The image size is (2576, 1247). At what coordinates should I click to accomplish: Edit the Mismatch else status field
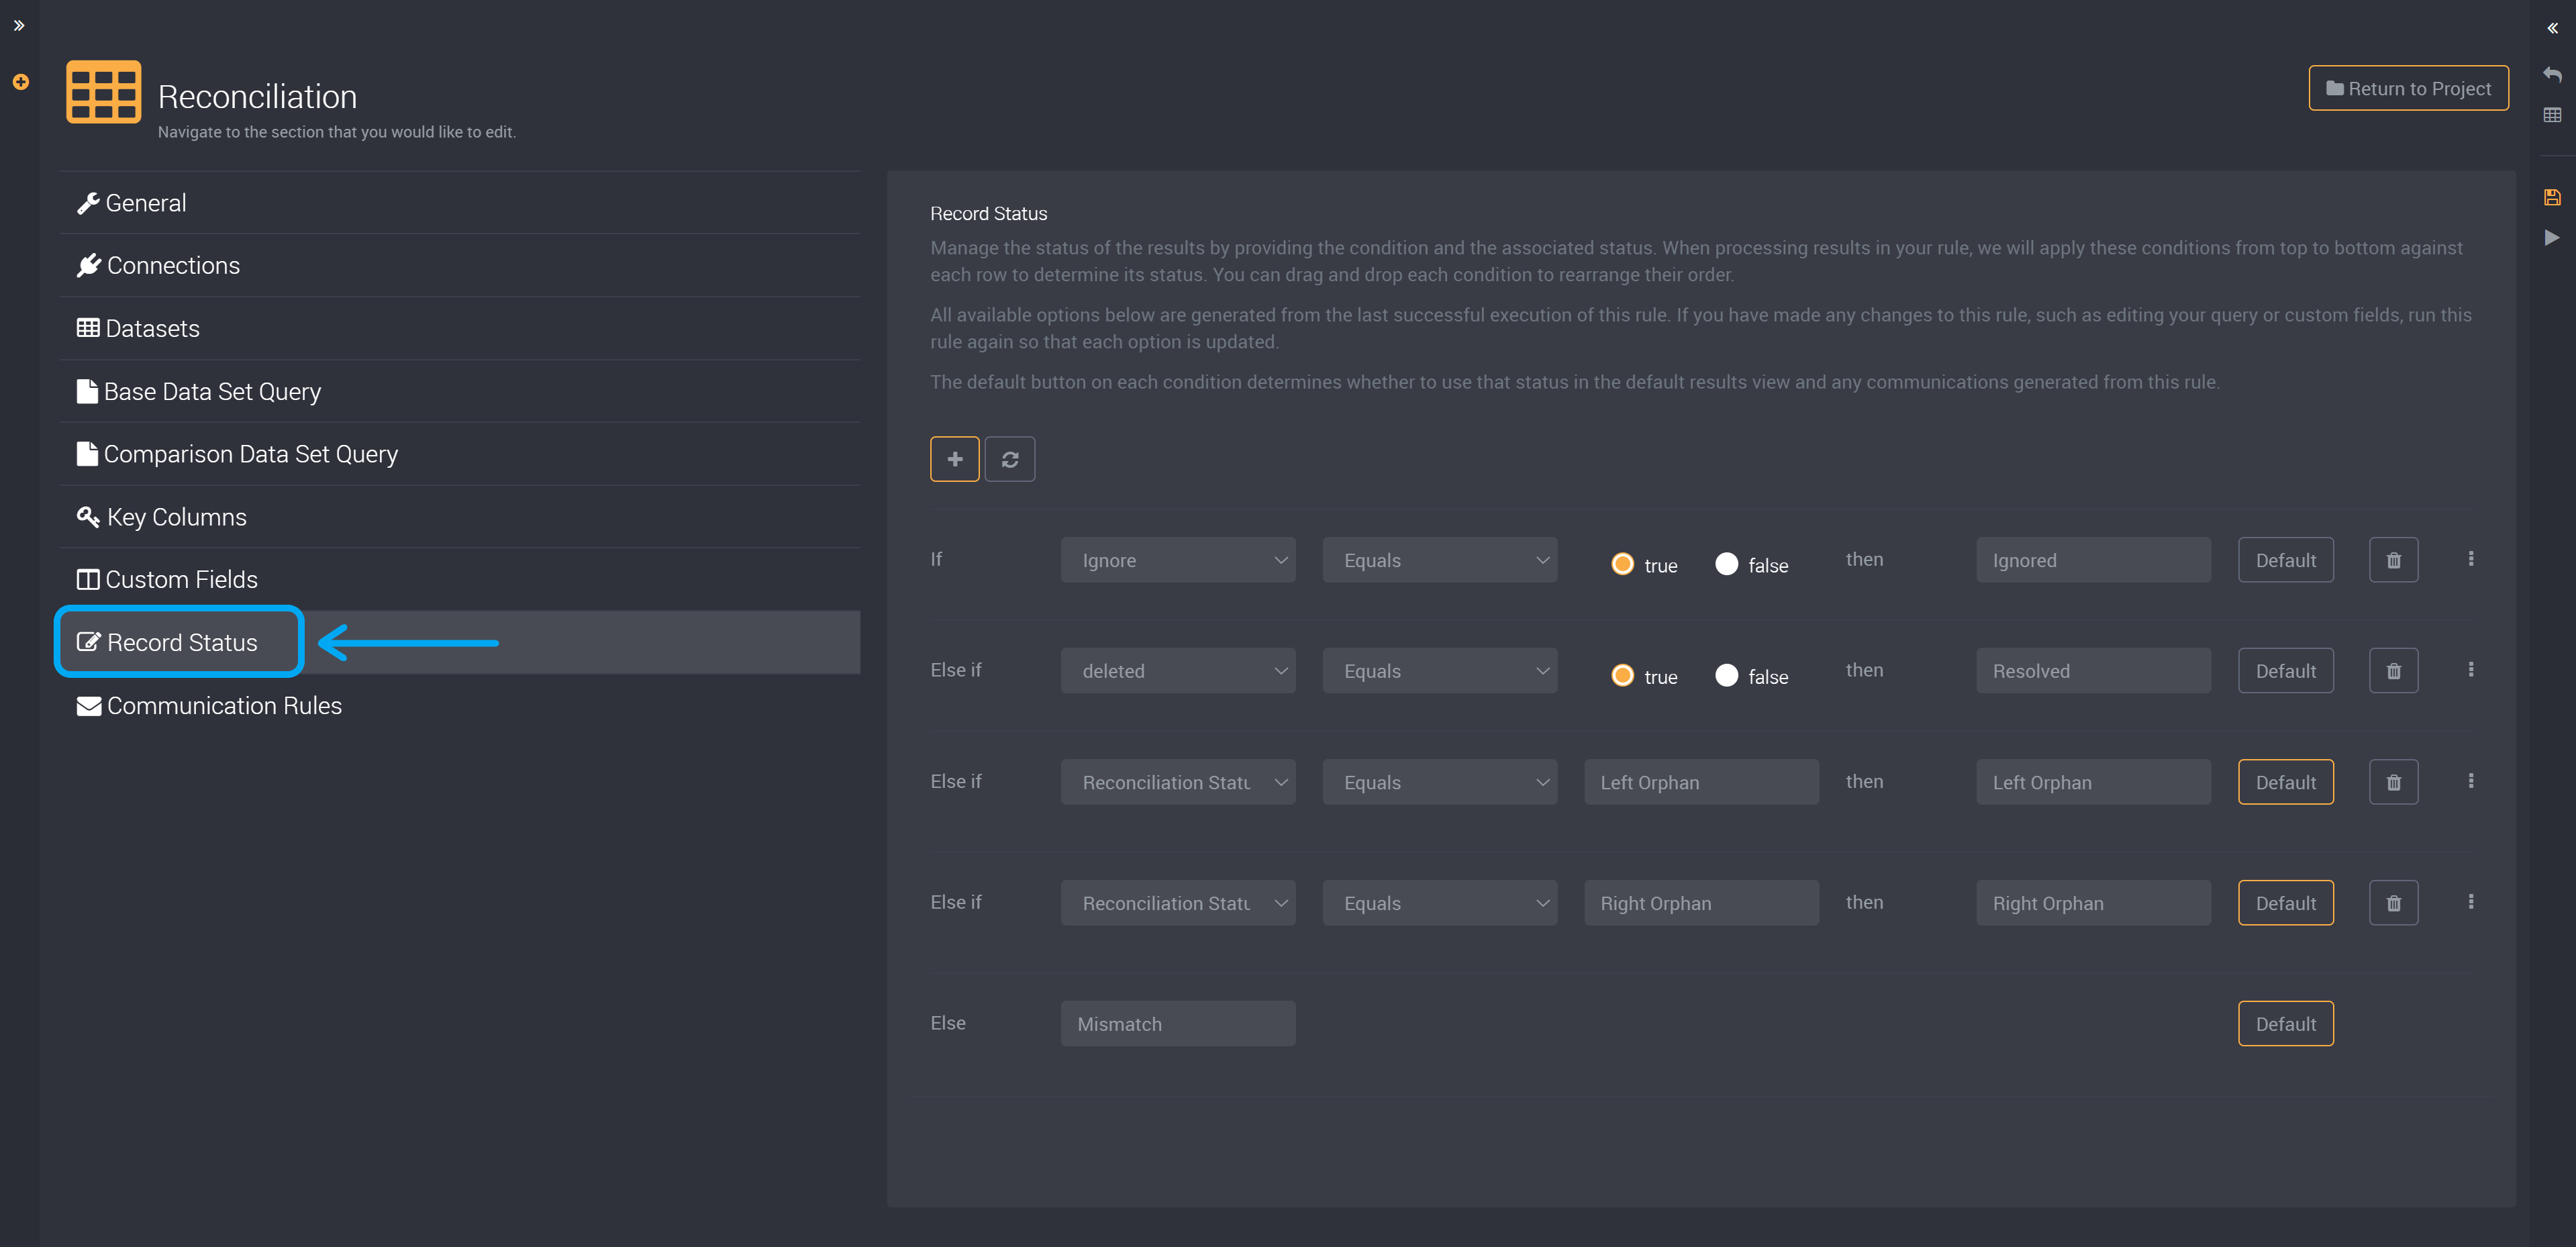1178,1024
